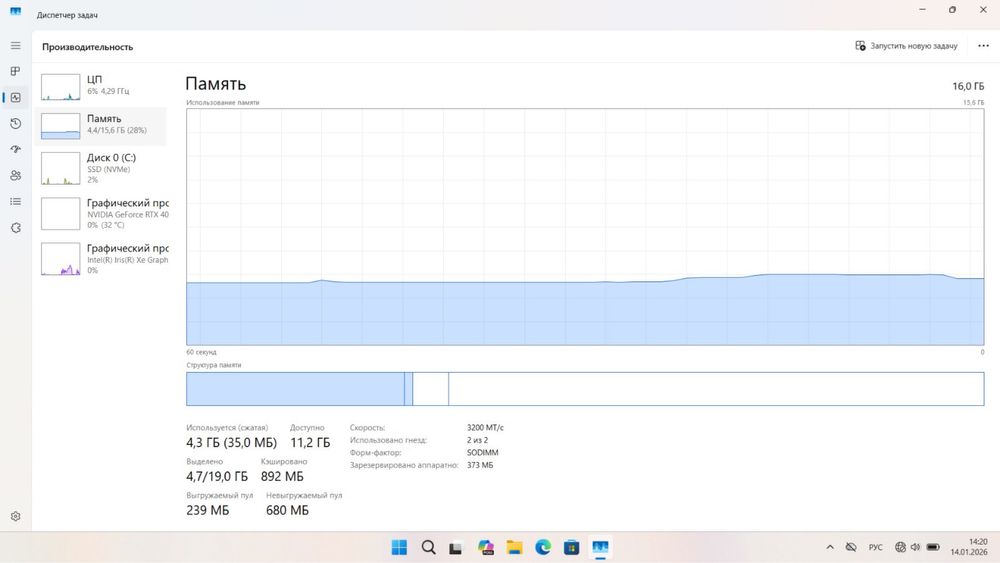Open the three-dots more options menu

(x=983, y=46)
